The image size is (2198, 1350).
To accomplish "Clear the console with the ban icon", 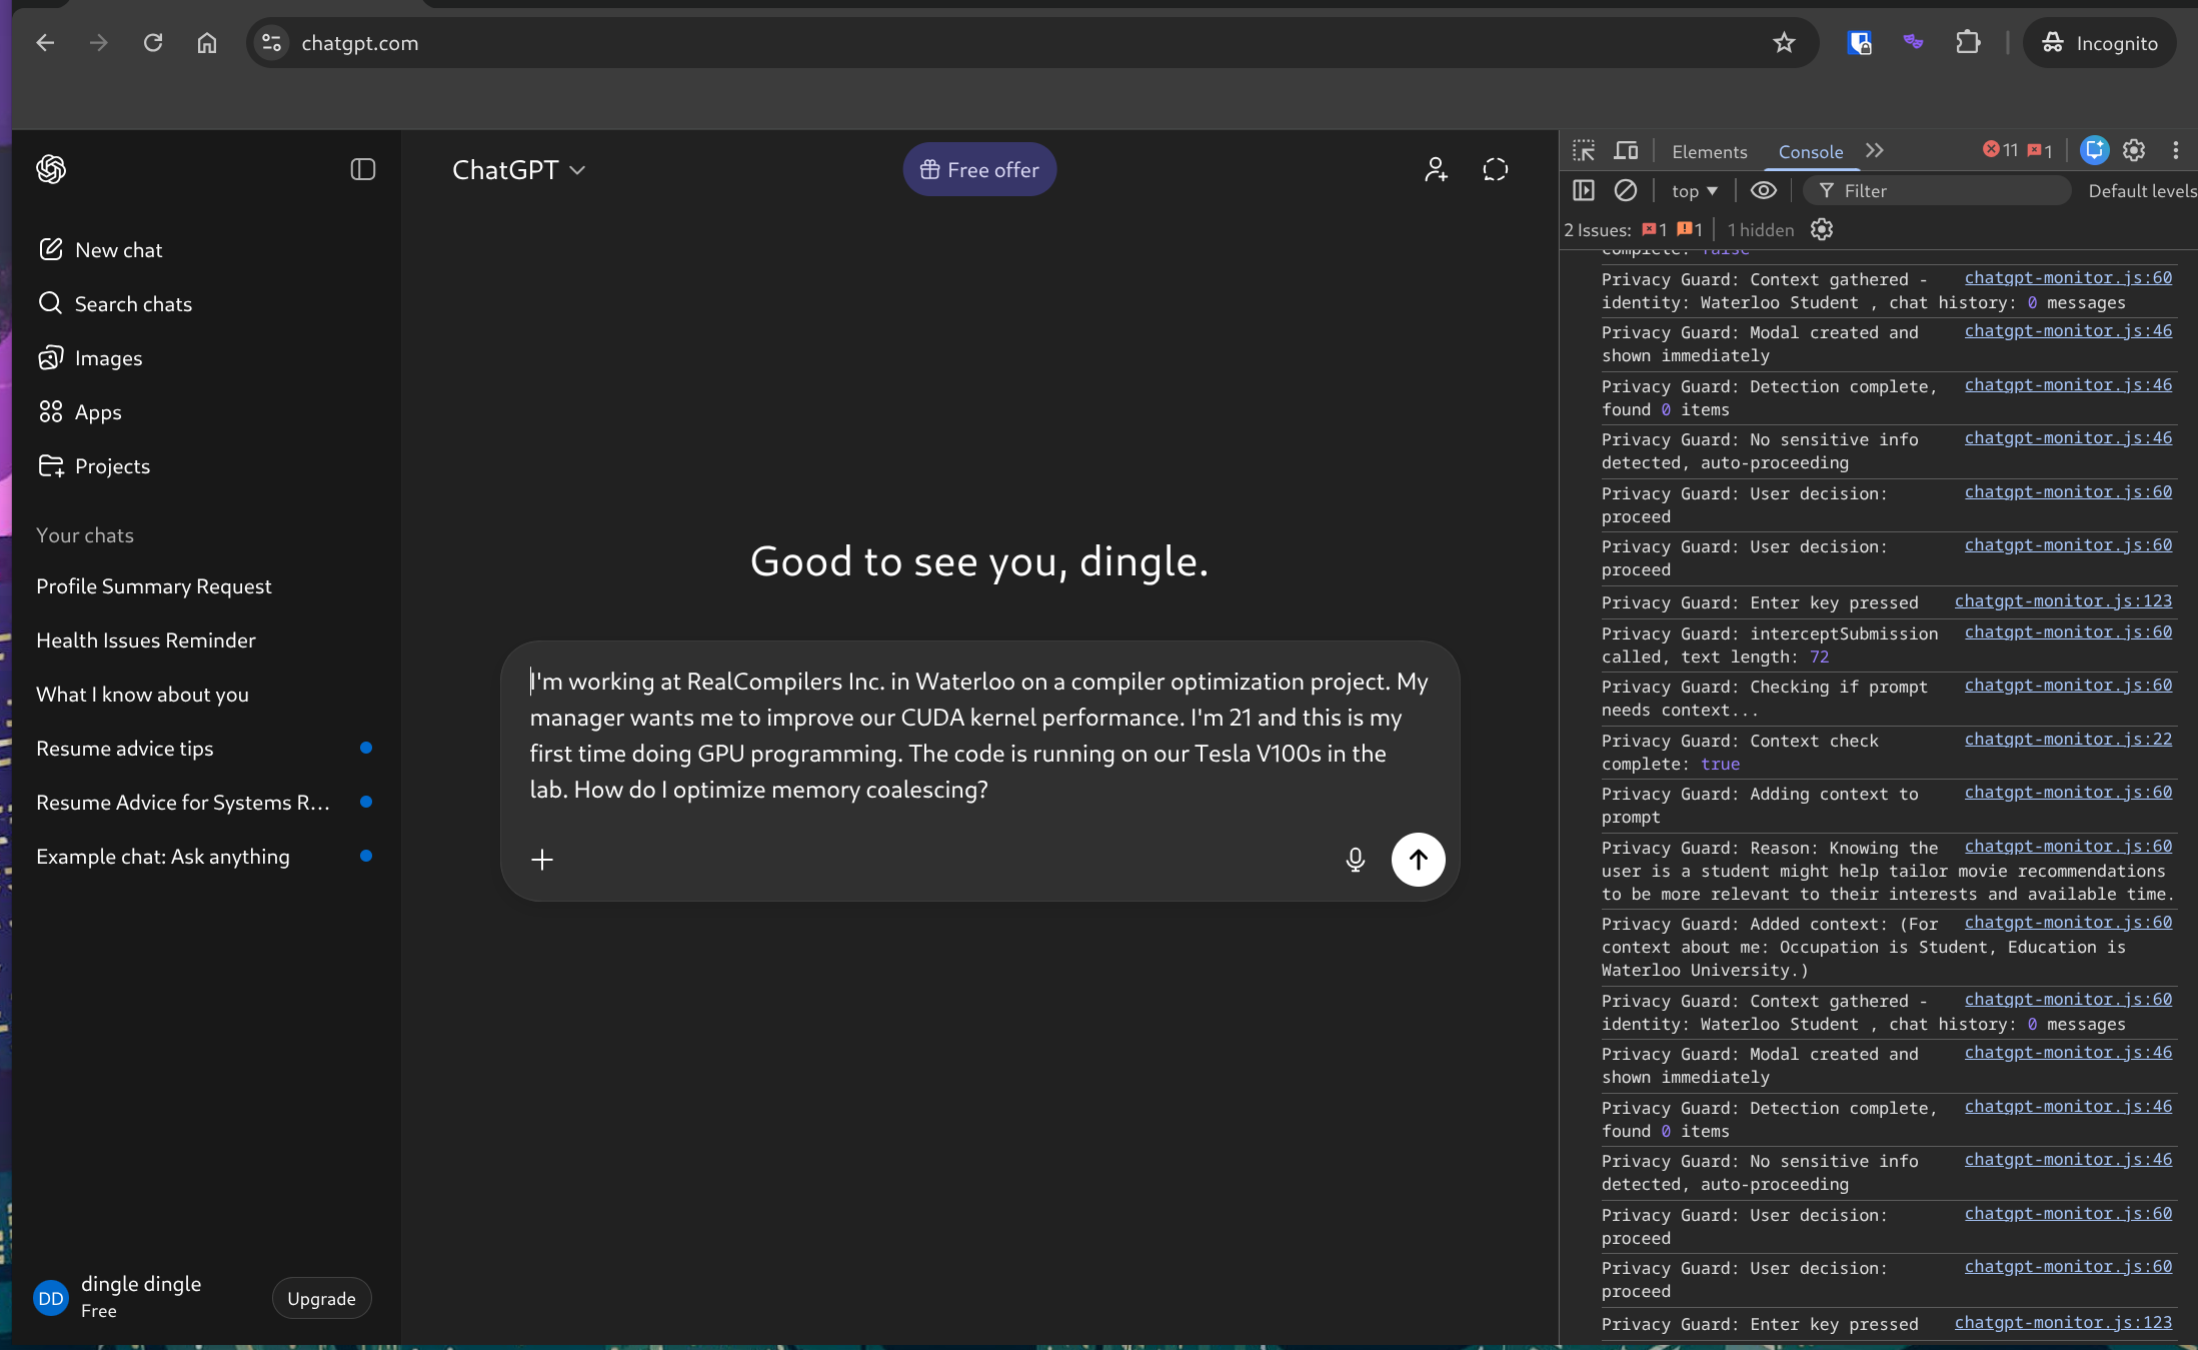I will click(1625, 190).
